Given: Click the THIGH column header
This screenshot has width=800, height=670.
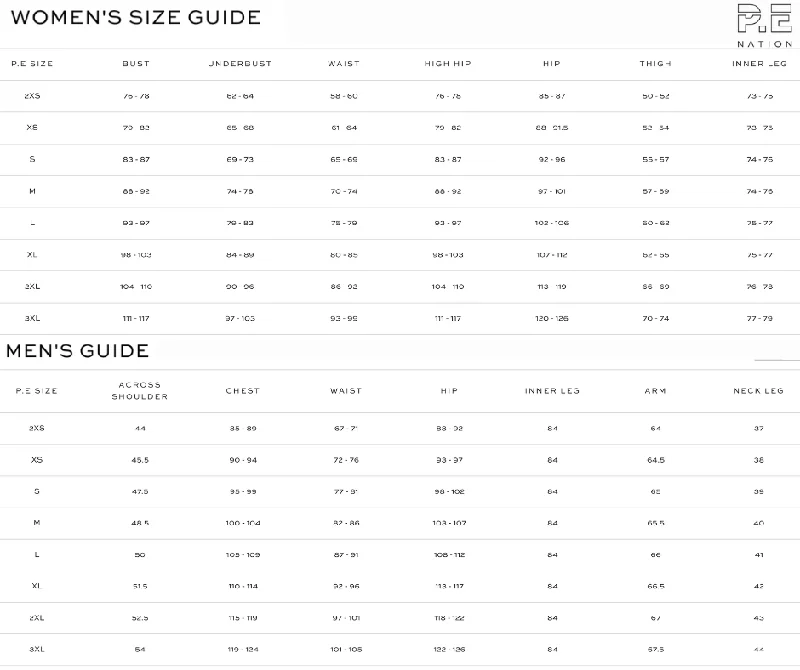Looking at the screenshot, I should click(656, 64).
